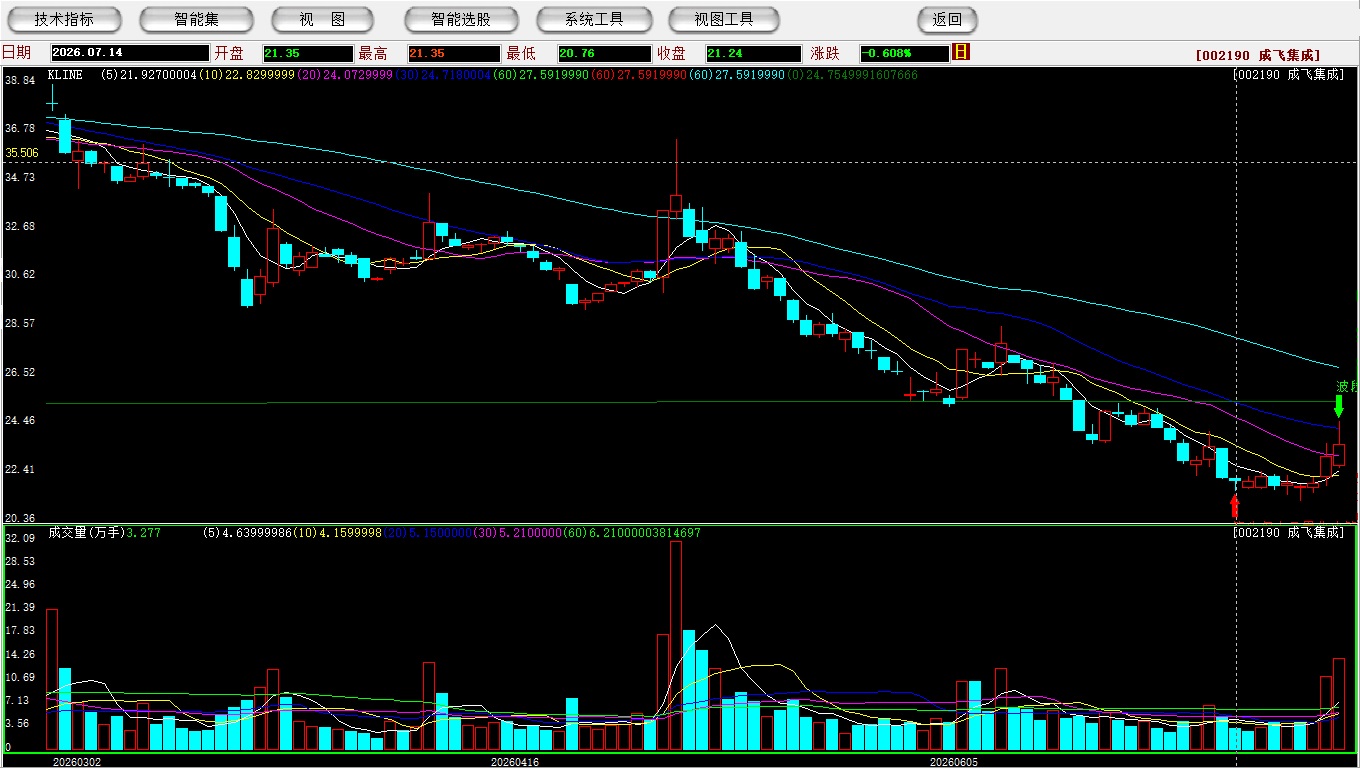
Task: Click the date label 20260605
Action: tap(953, 761)
